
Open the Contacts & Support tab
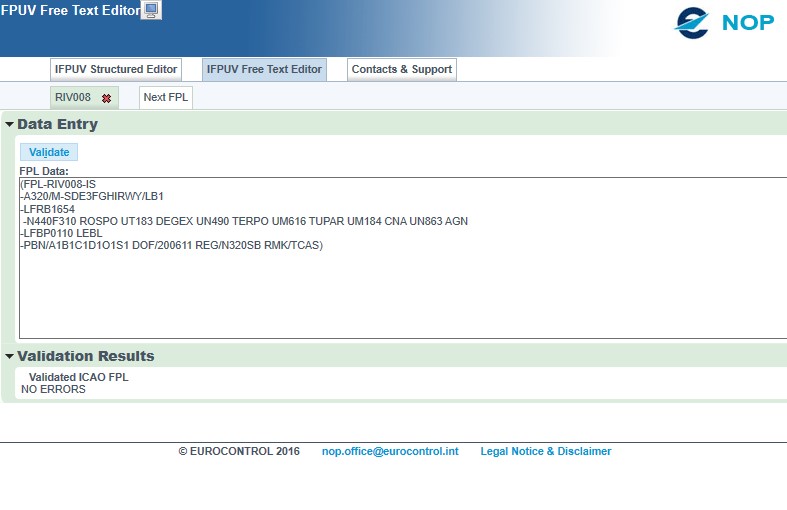[x=402, y=69]
